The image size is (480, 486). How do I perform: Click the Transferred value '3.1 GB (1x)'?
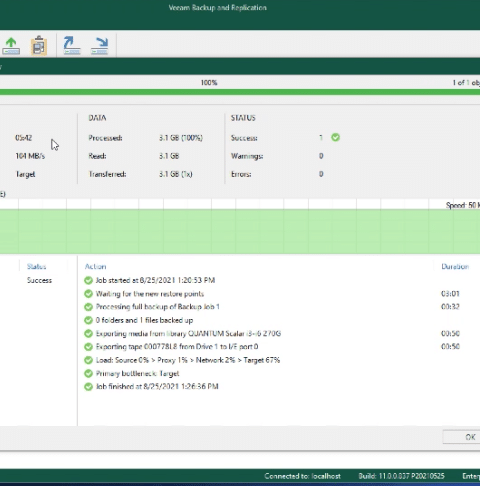tap(176, 174)
